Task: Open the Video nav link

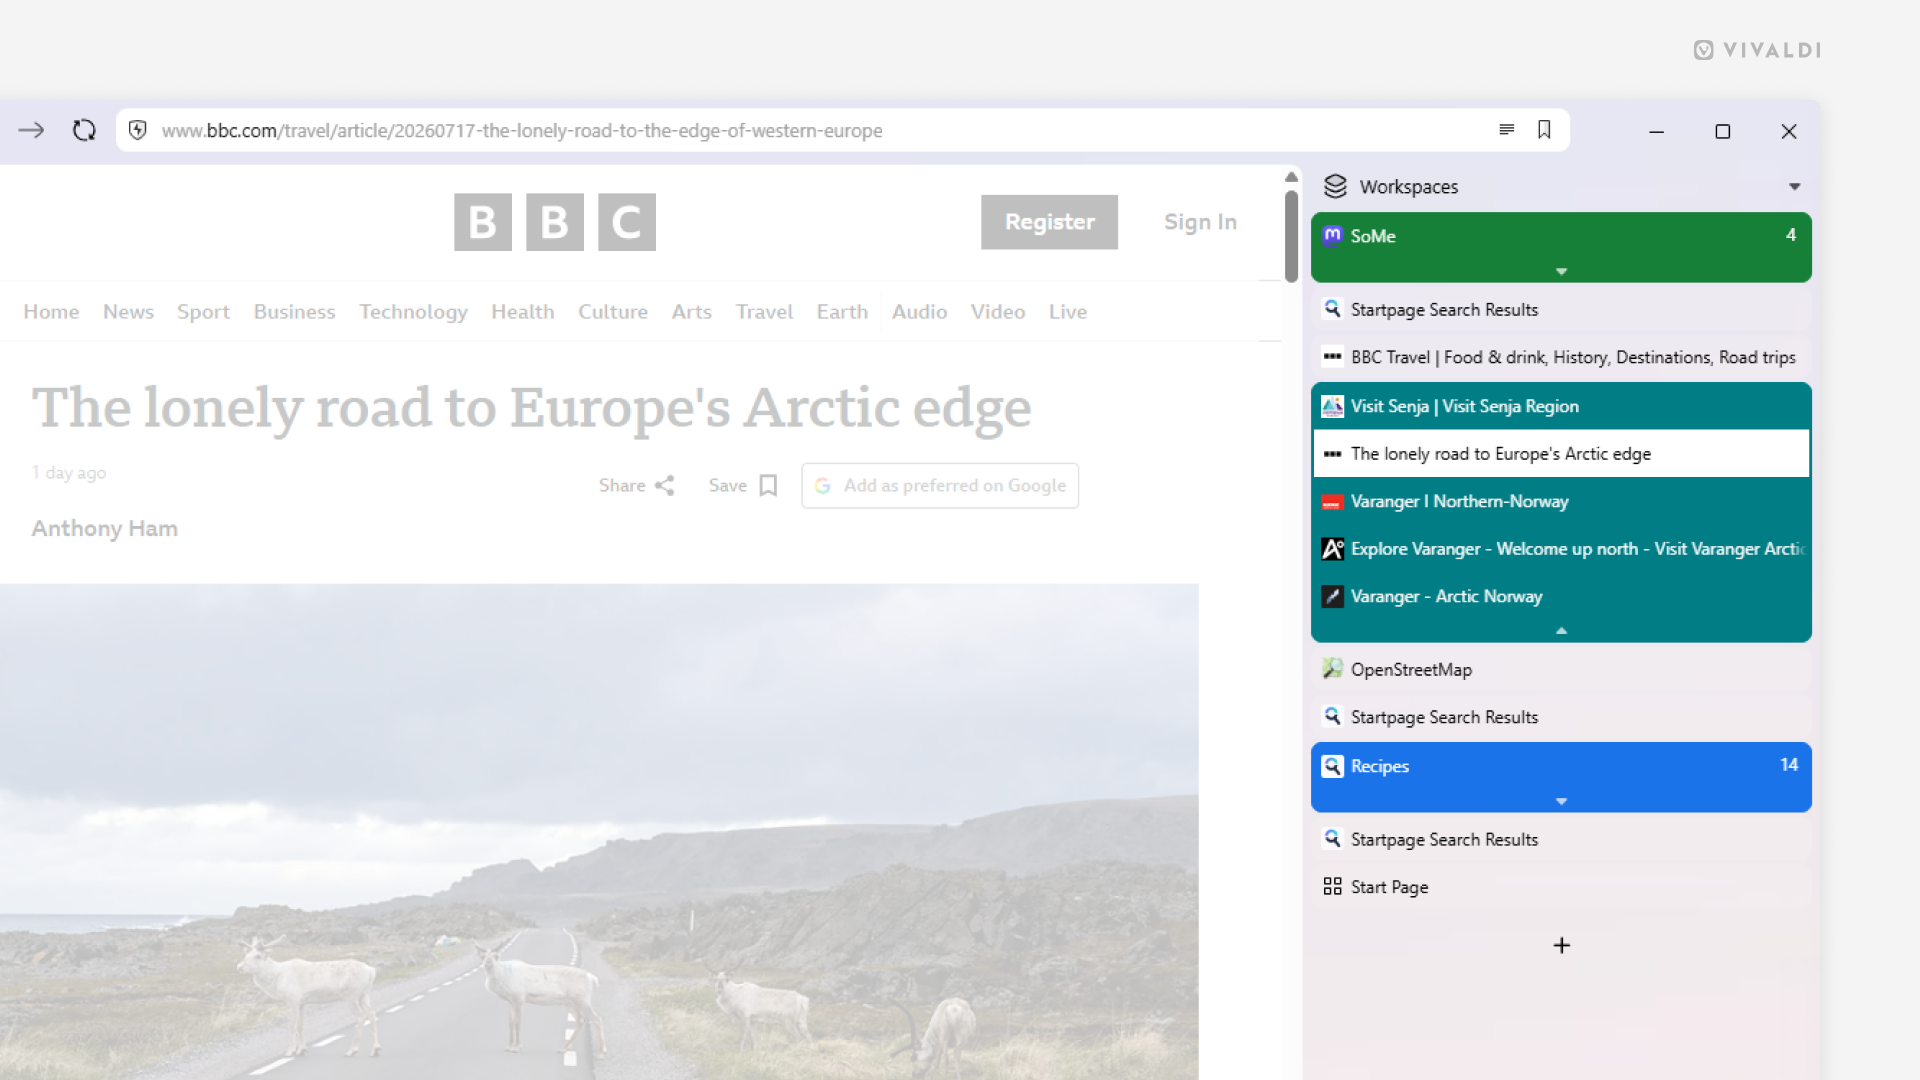Action: tap(997, 311)
